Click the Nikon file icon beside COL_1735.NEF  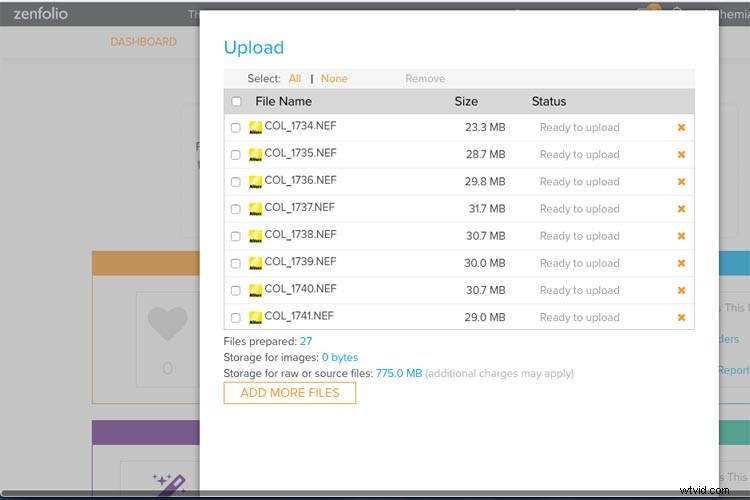[255, 154]
